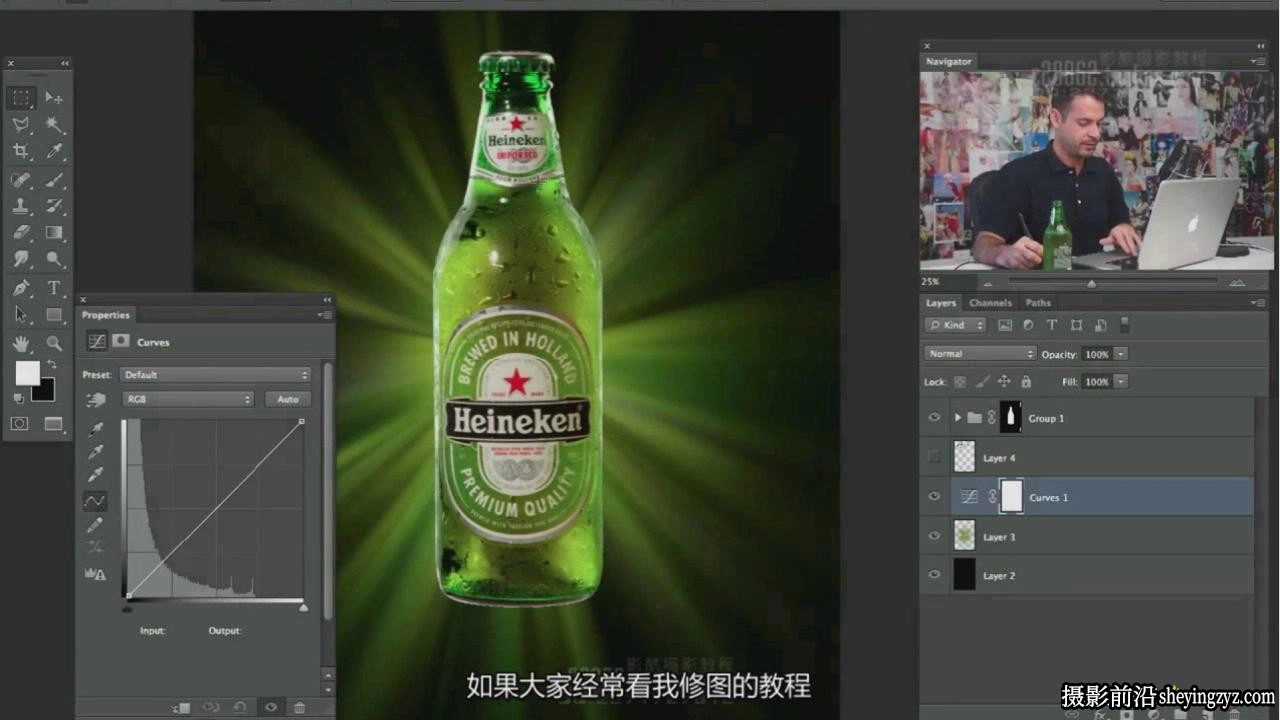Swap foreground and background colors
This screenshot has width=1280, height=720.
click(x=51, y=364)
